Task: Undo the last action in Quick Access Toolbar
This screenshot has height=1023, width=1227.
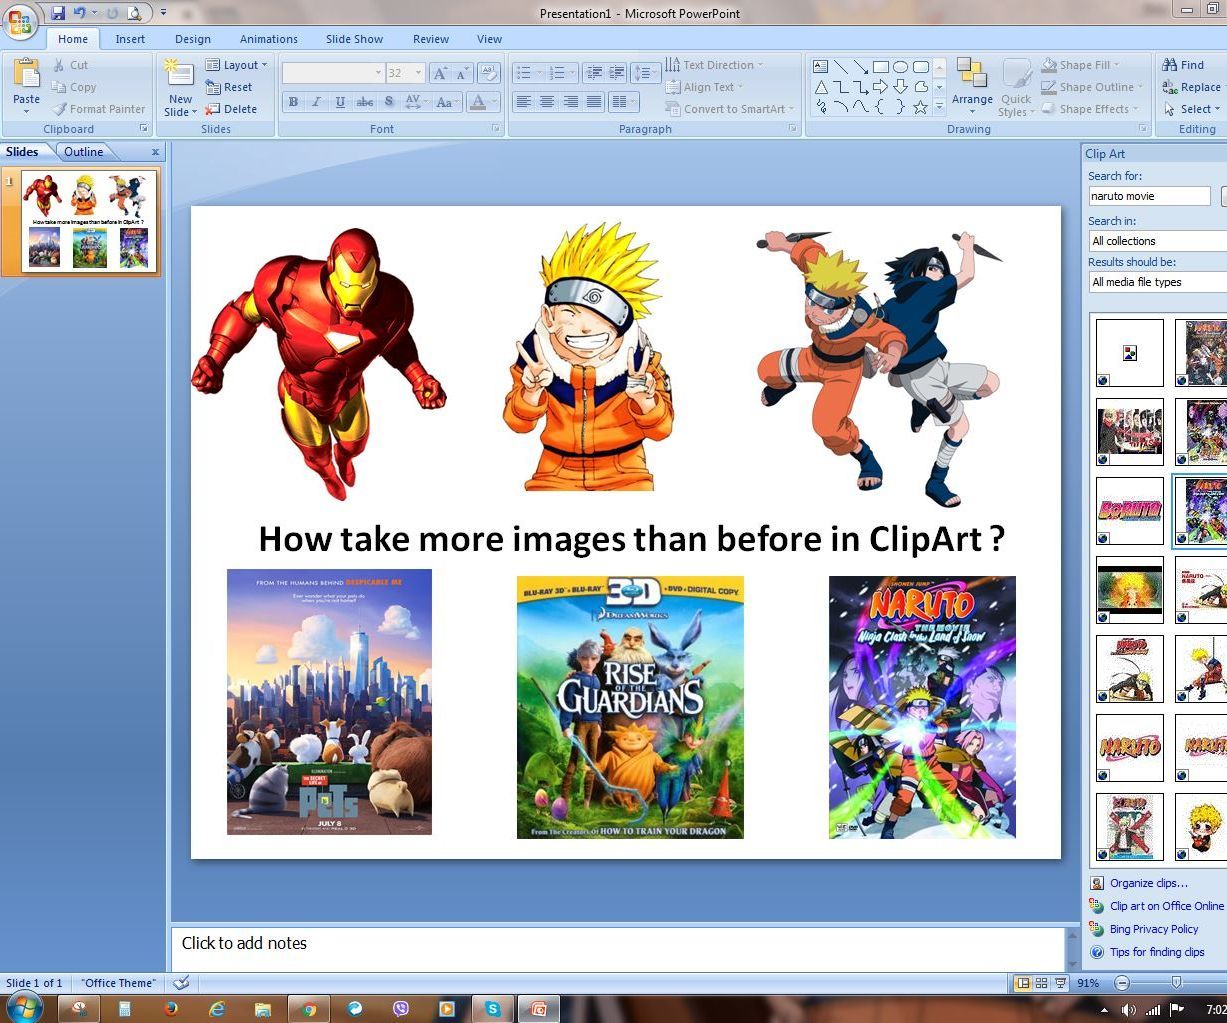Action: 79,13
